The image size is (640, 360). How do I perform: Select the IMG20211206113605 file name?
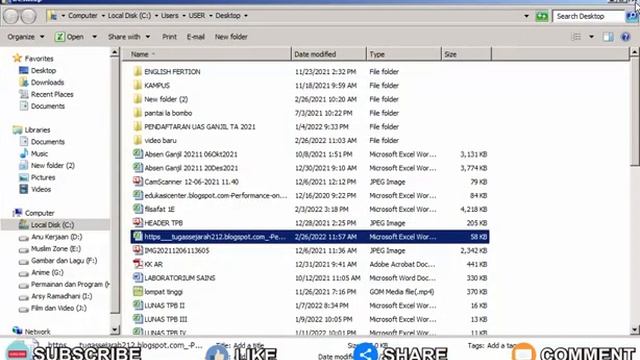177,251
